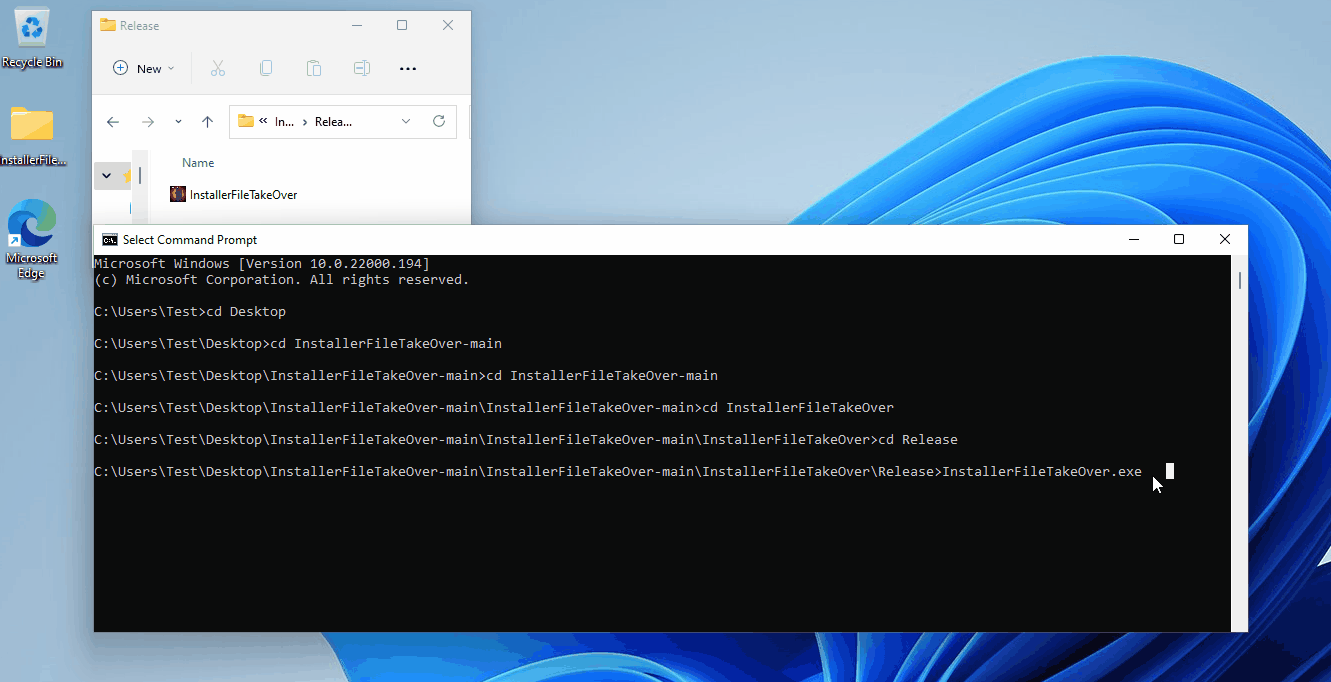Click the Command Prompt vertical scrollbar thumb
This screenshot has height=682, width=1331.
1240,280
